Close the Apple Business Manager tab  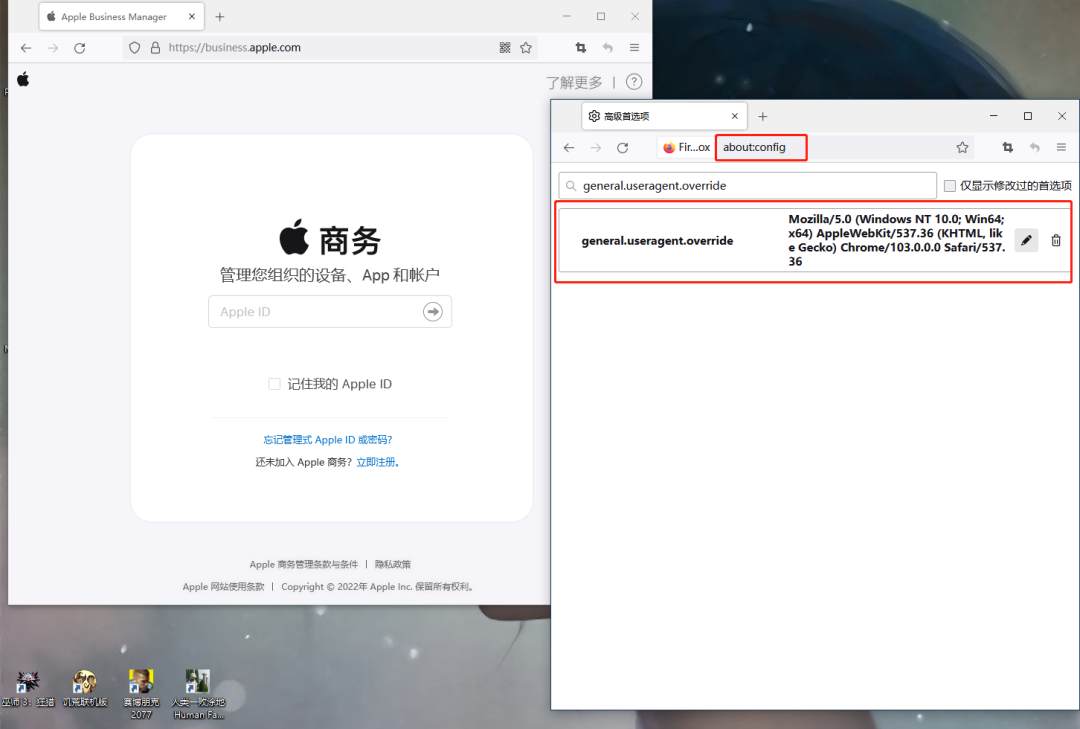pyautogui.click(x=191, y=17)
